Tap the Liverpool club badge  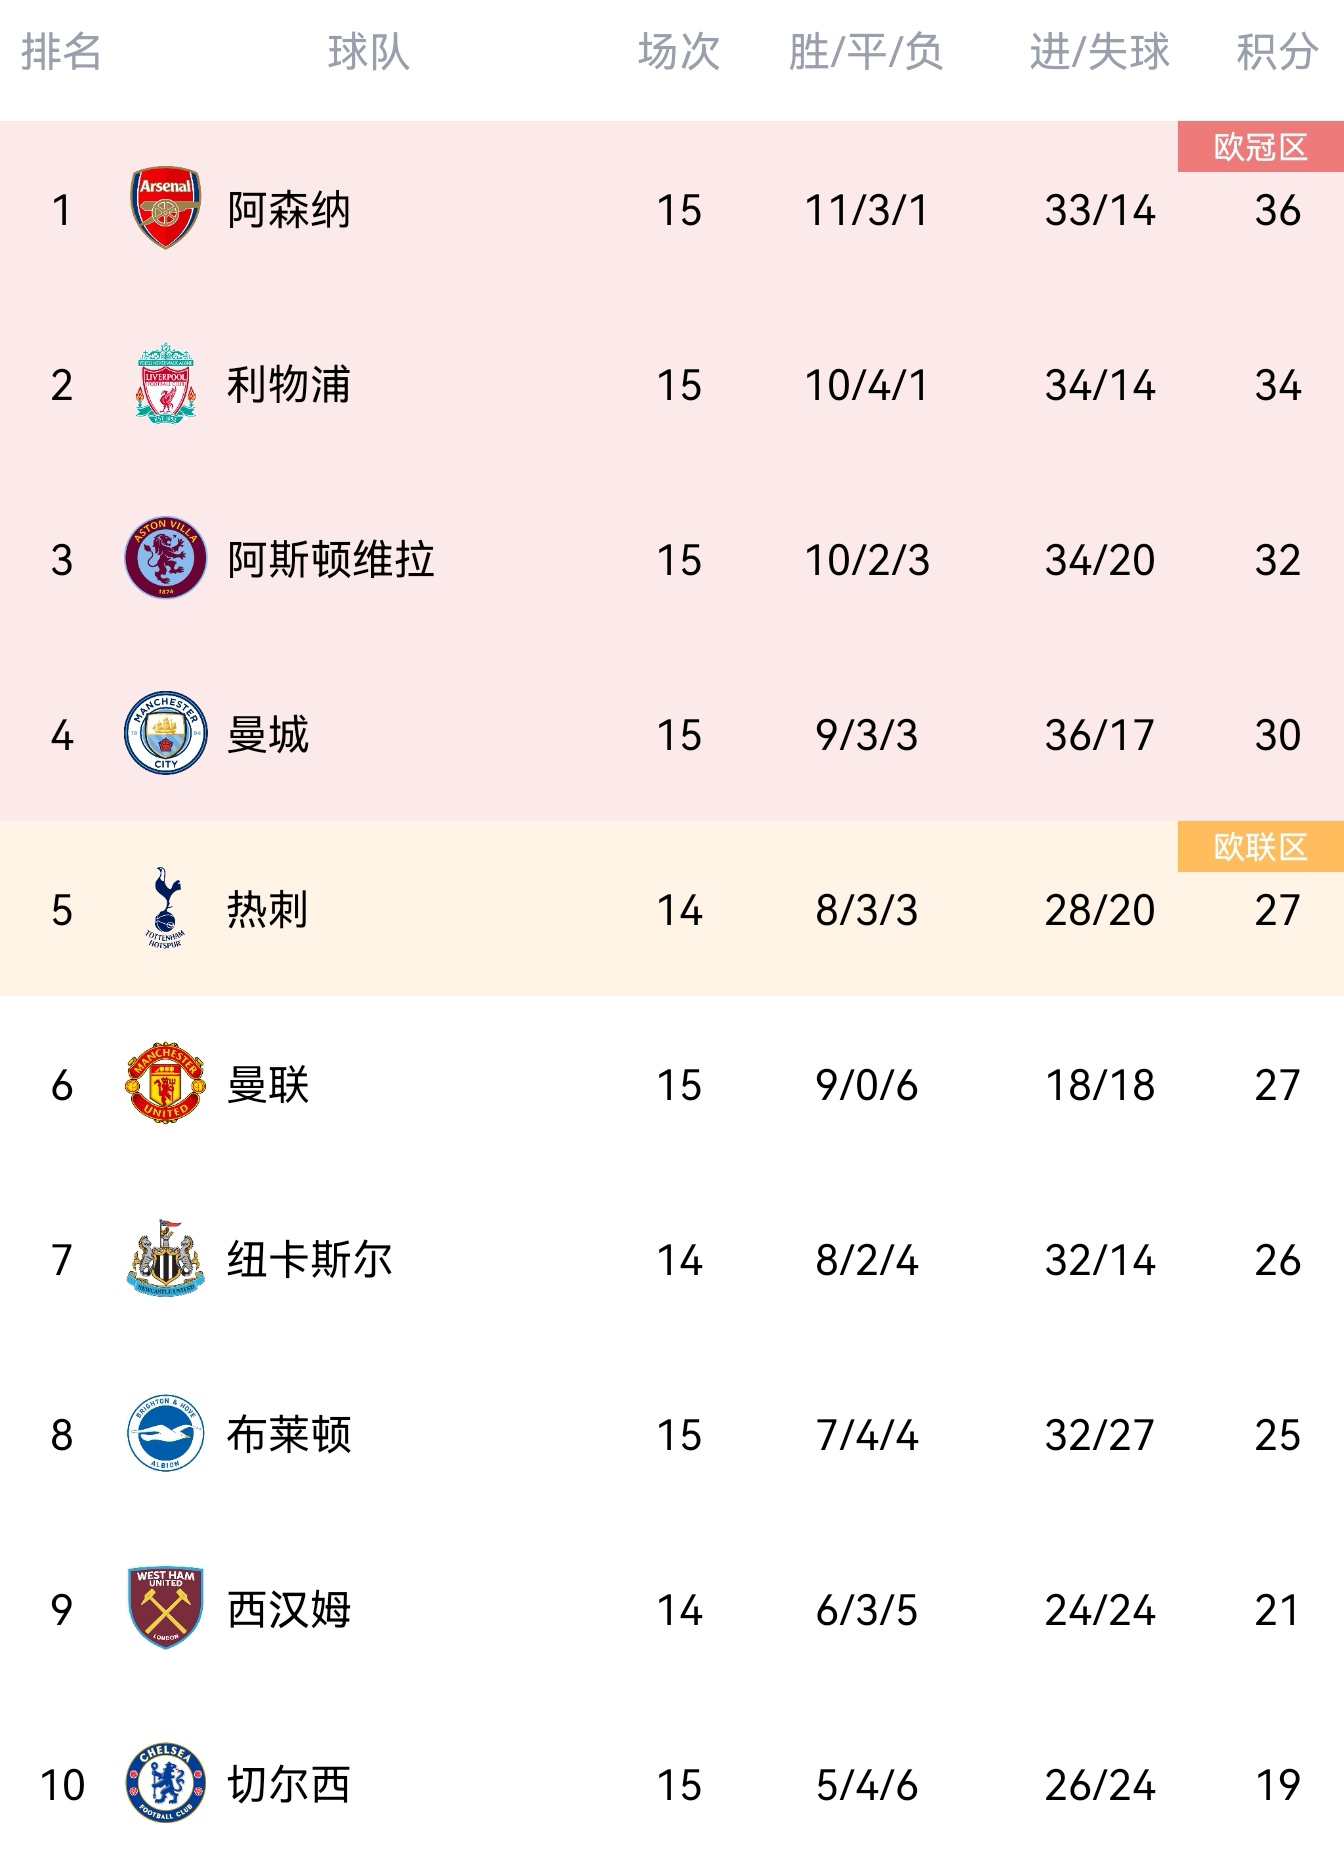click(x=166, y=384)
